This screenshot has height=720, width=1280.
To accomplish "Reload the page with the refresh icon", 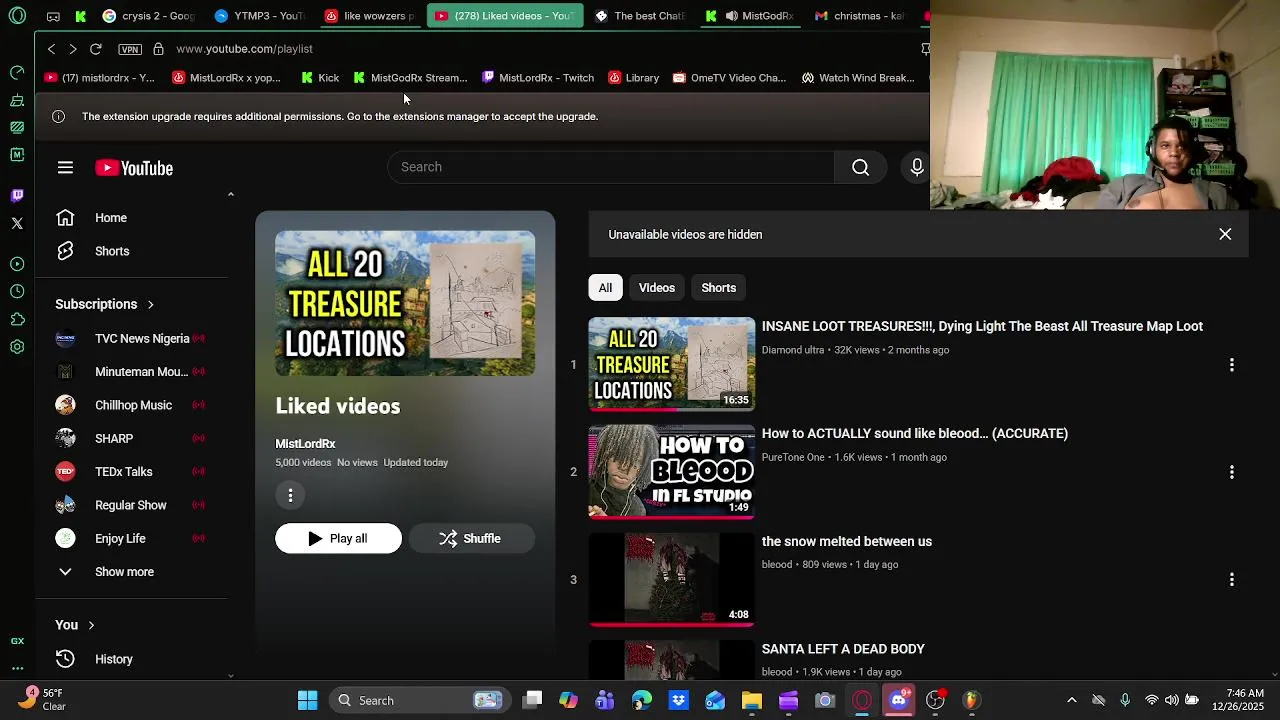I will (x=96, y=49).
